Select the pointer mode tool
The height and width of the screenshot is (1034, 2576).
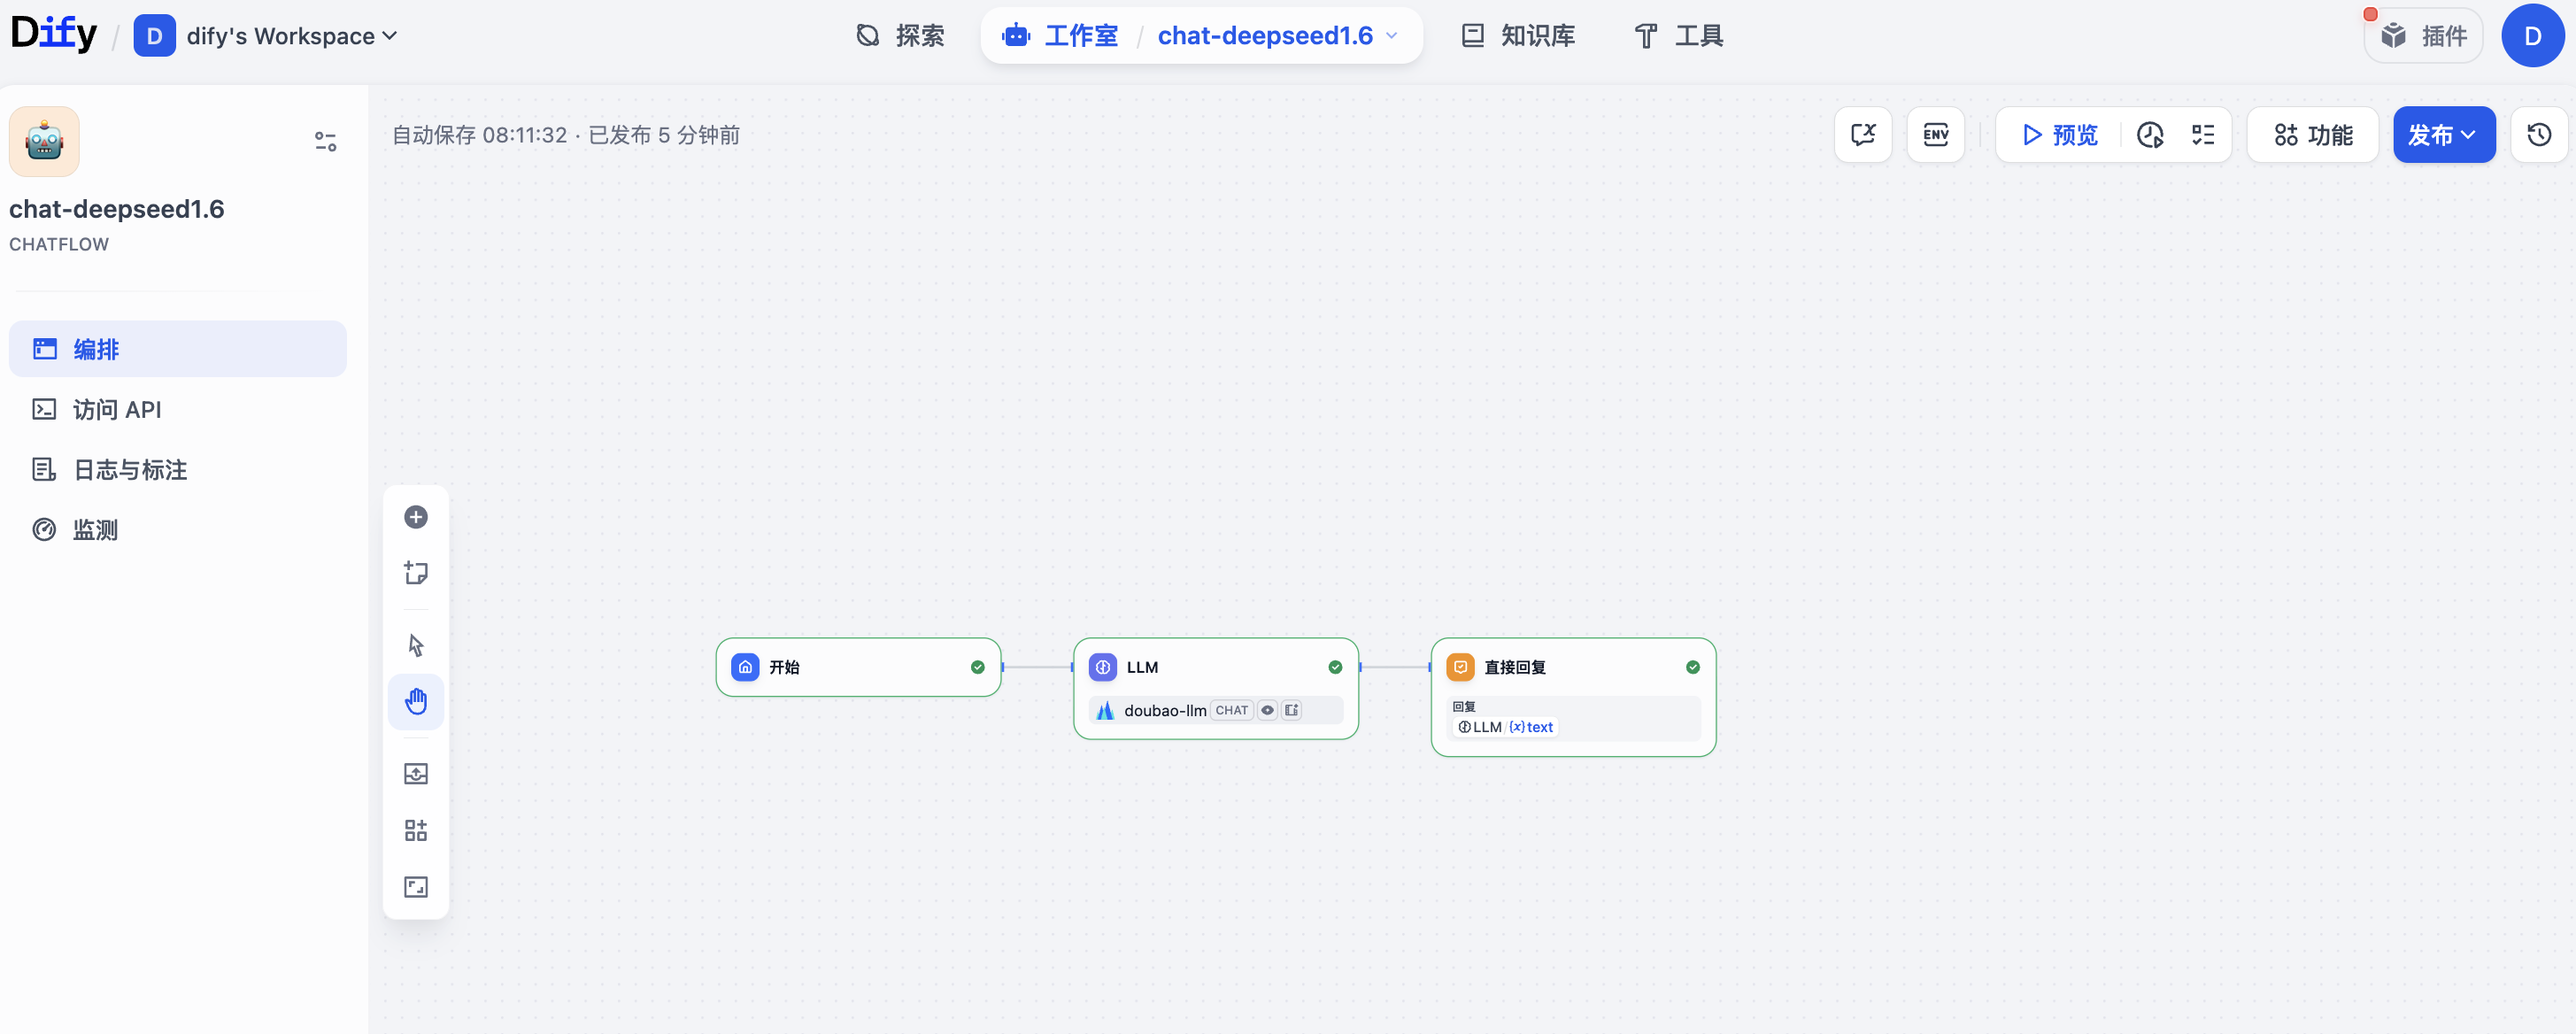pyautogui.click(x=416, y=645)
